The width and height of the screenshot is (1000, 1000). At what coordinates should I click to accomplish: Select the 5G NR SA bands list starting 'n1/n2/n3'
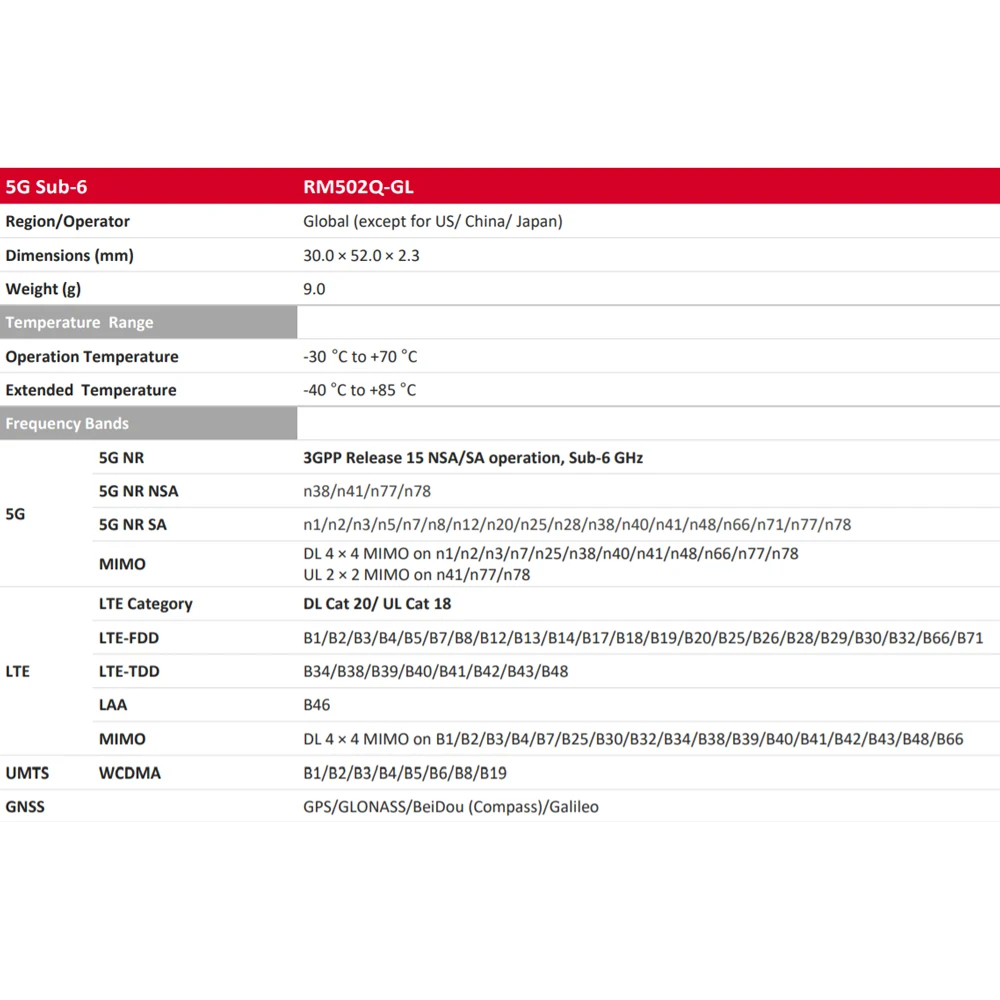pos(577,525)
